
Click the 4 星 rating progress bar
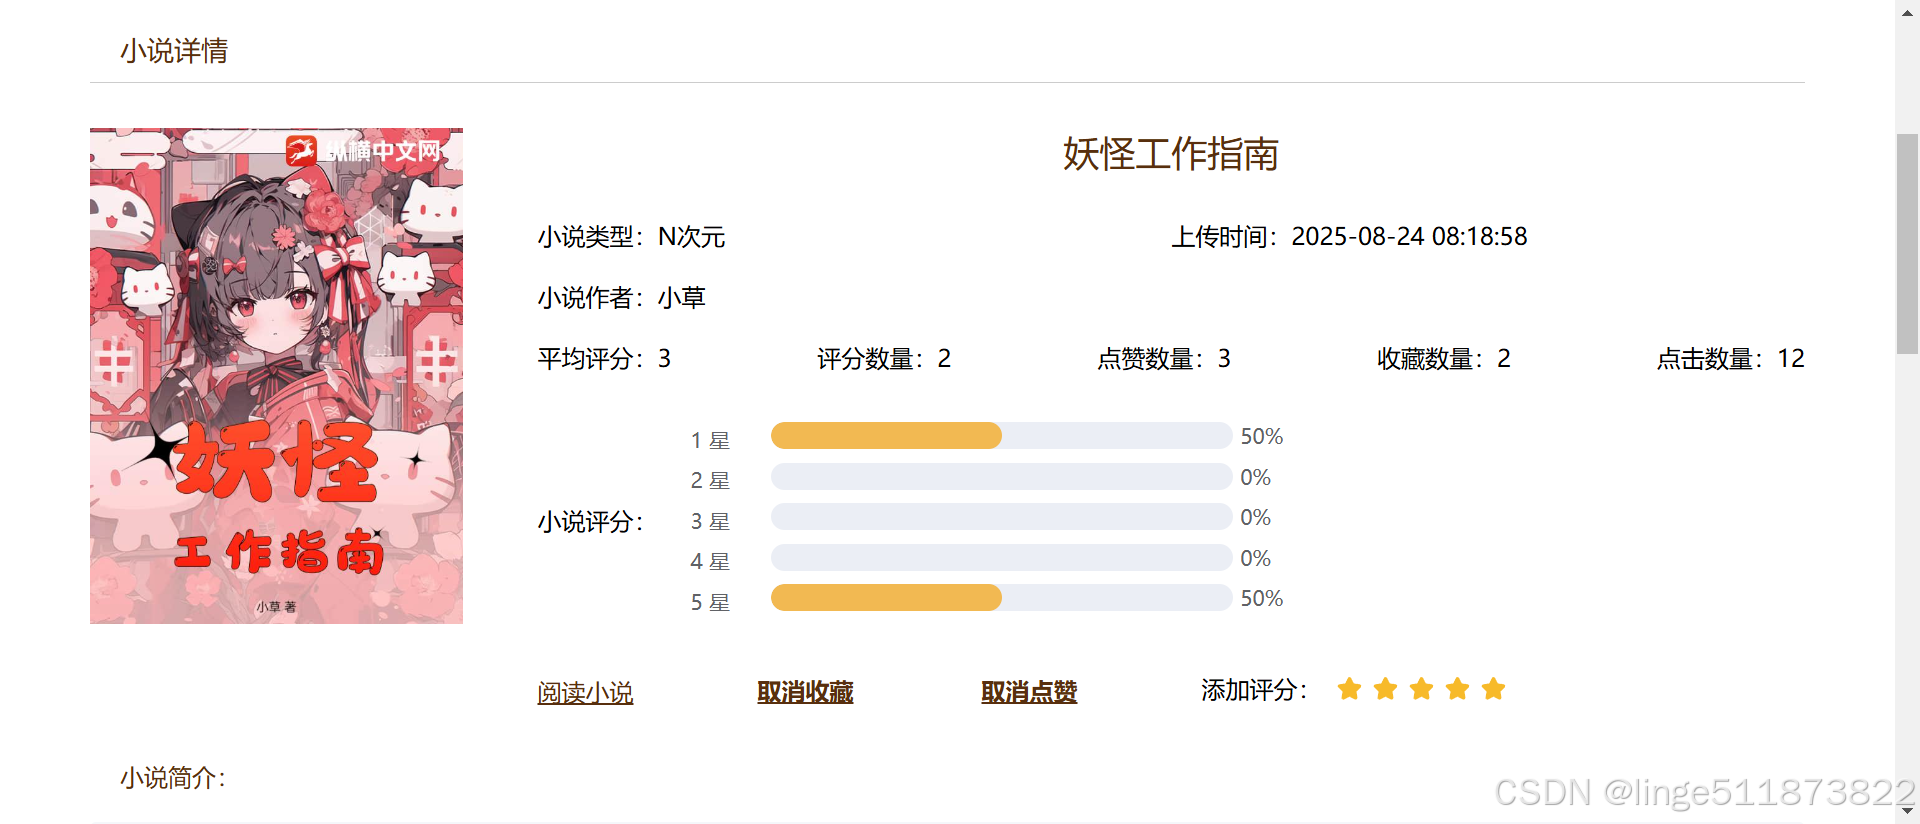pos(1001,558)
